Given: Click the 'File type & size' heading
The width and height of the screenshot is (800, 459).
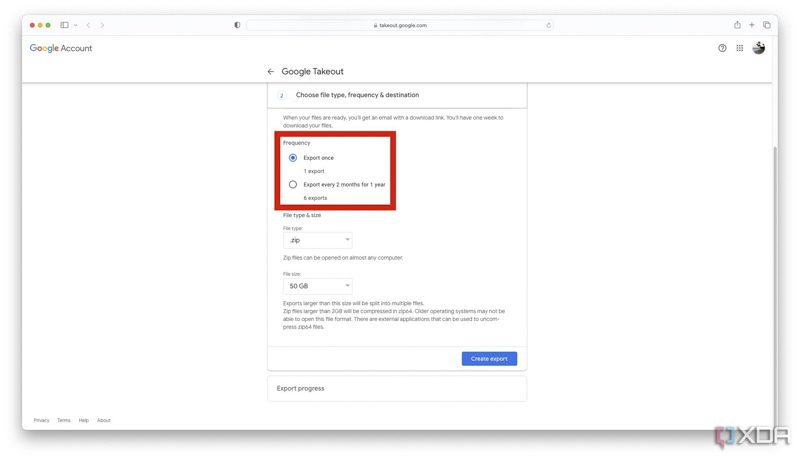Looking at the screenshot, I should (x=302, y=215).
